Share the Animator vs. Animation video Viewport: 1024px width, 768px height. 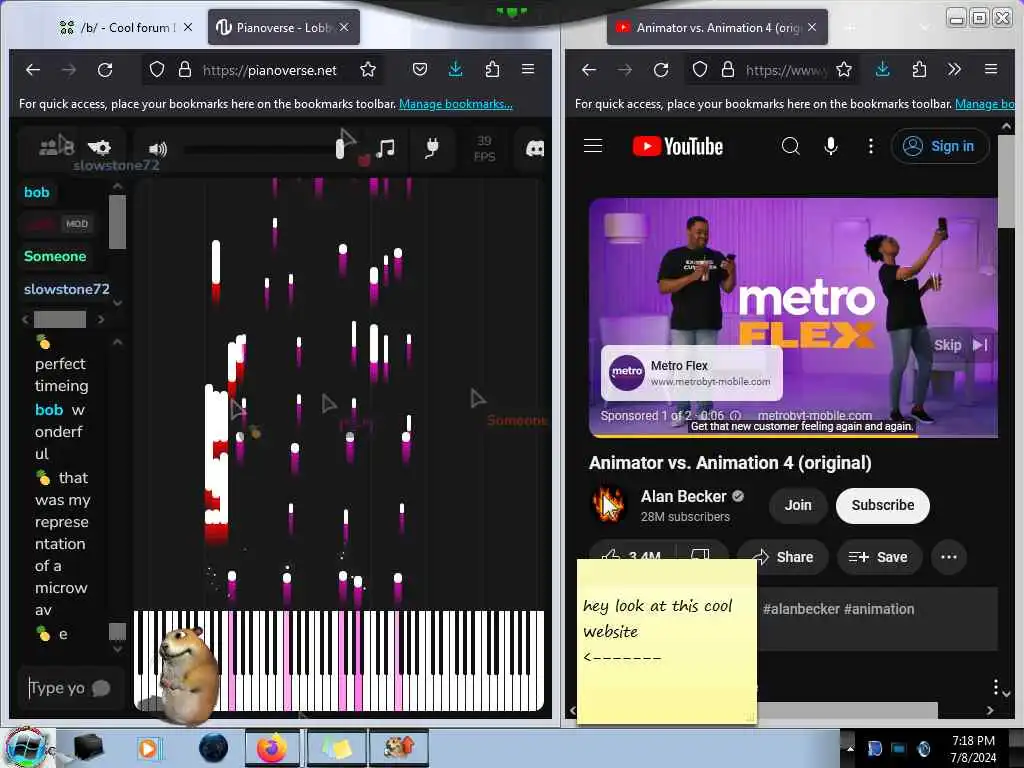pyautogui.click(x=783, y=557)
